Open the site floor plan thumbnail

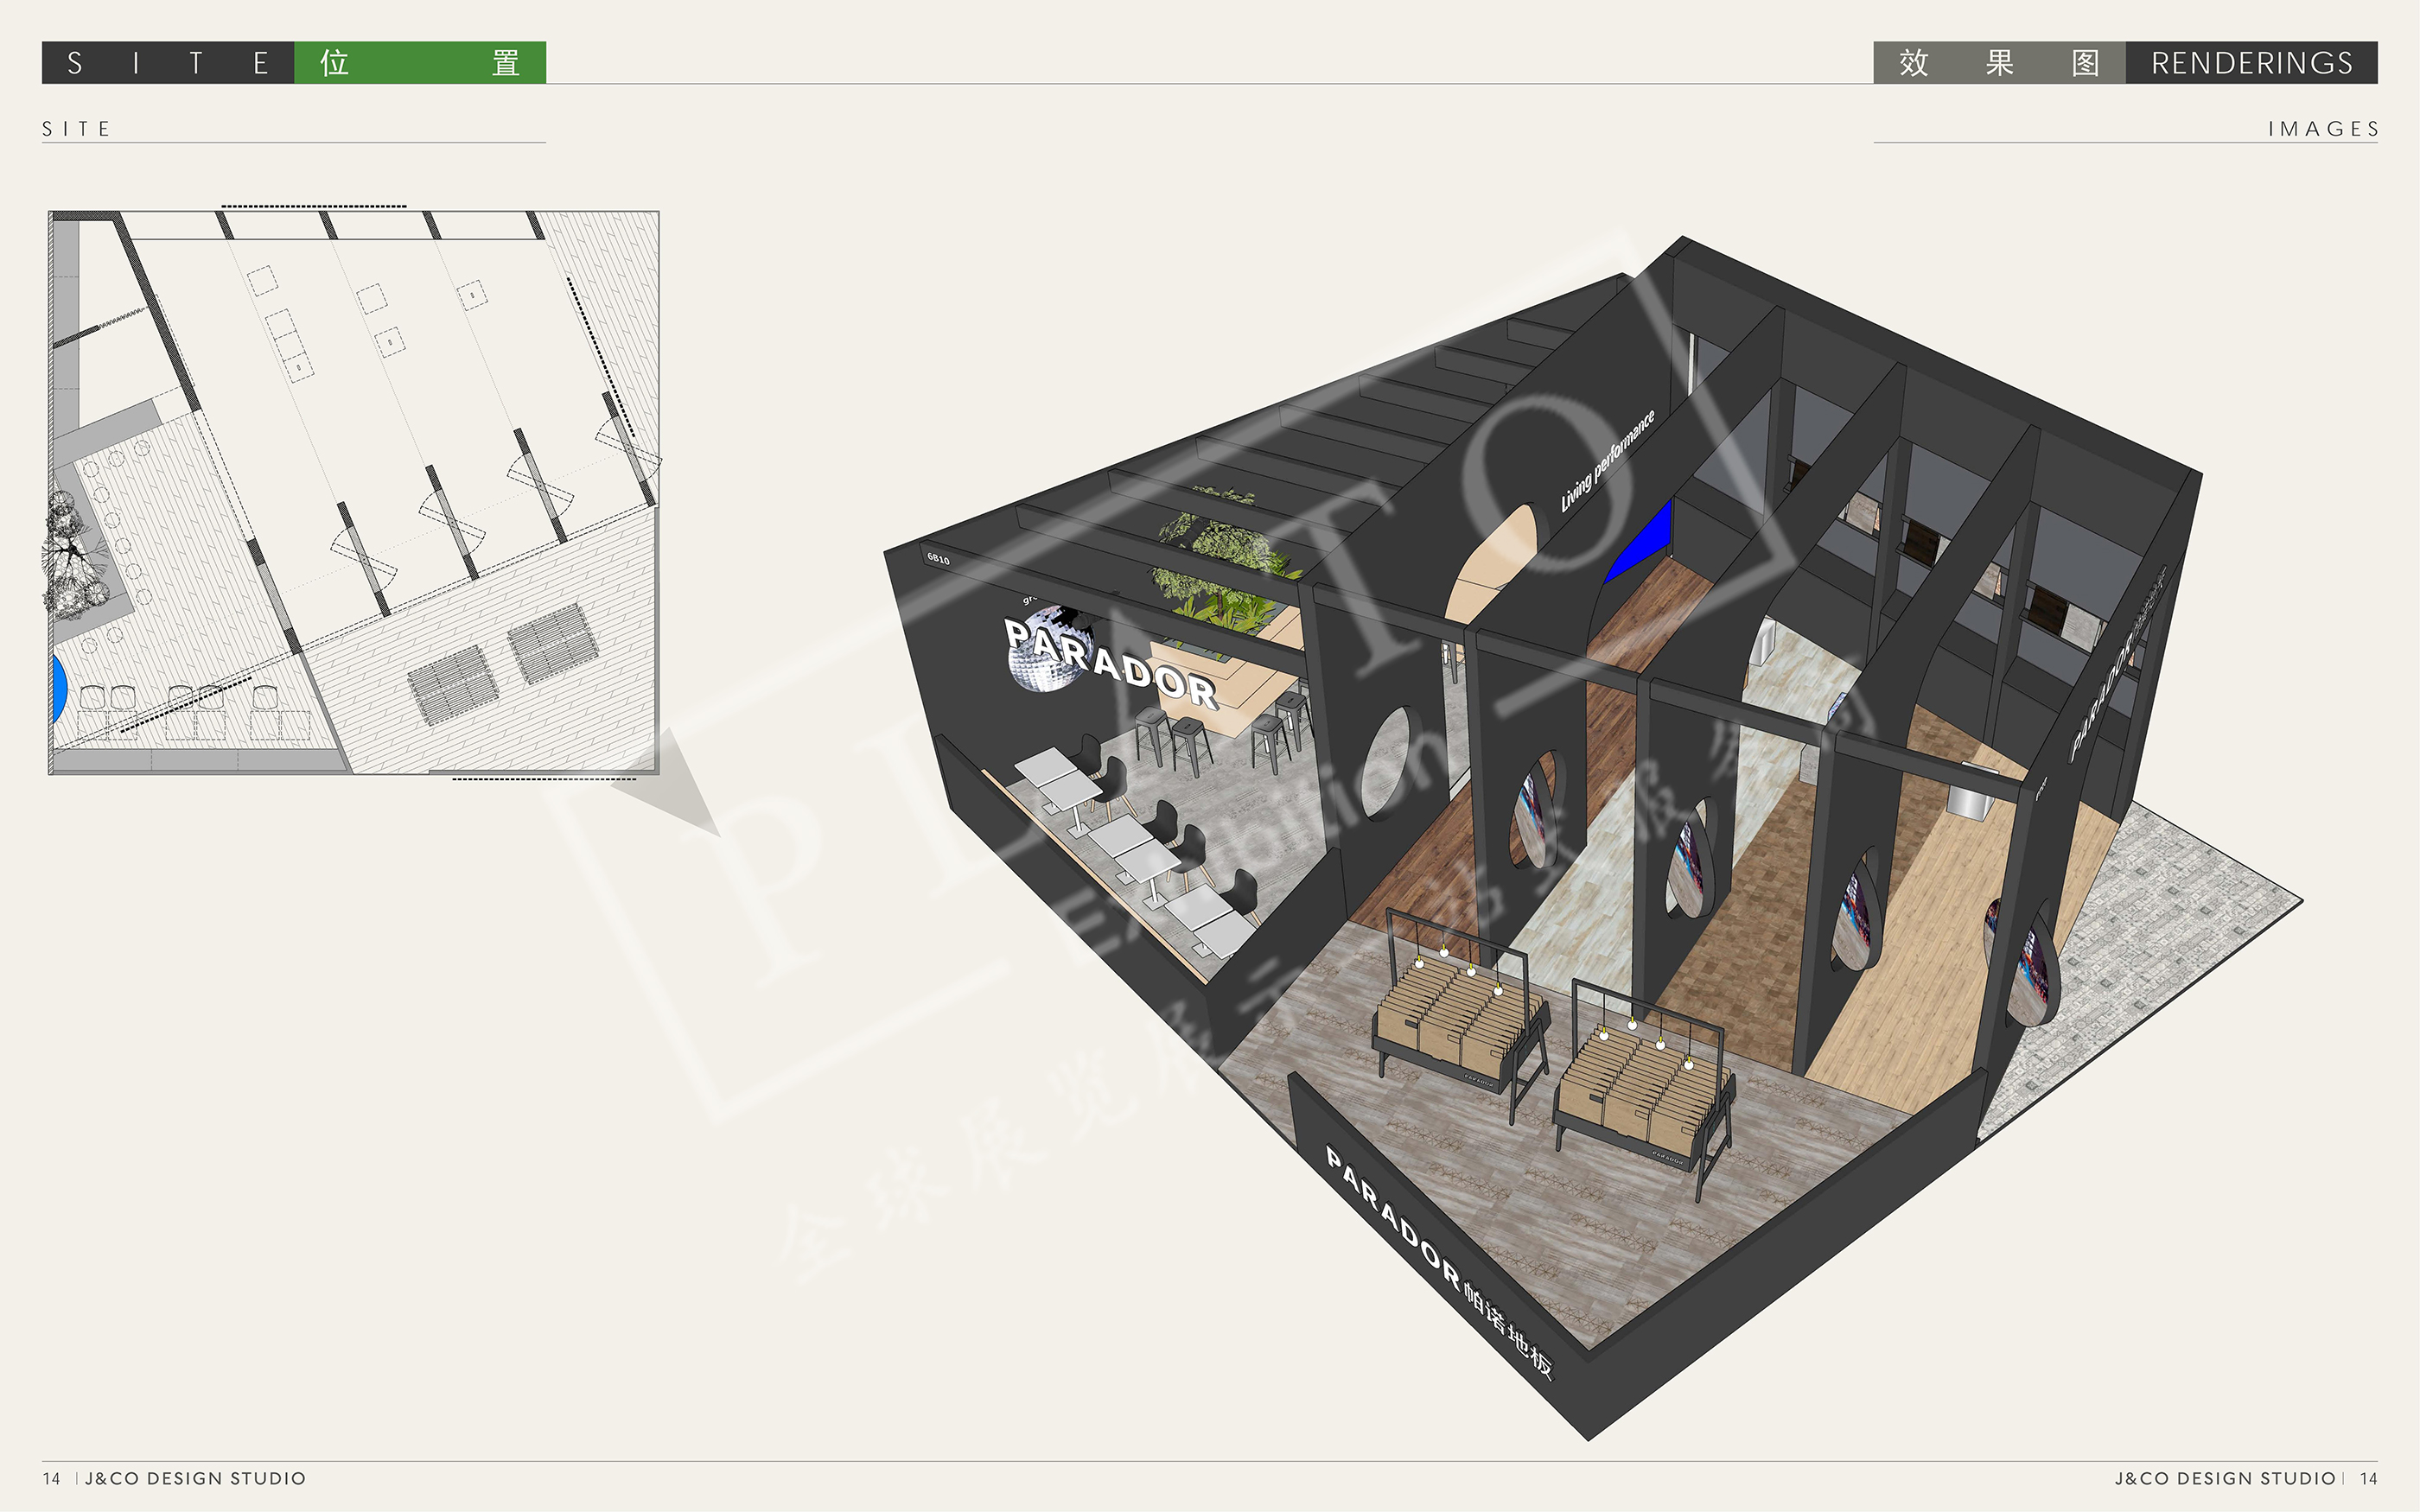(x=354, y=492)
